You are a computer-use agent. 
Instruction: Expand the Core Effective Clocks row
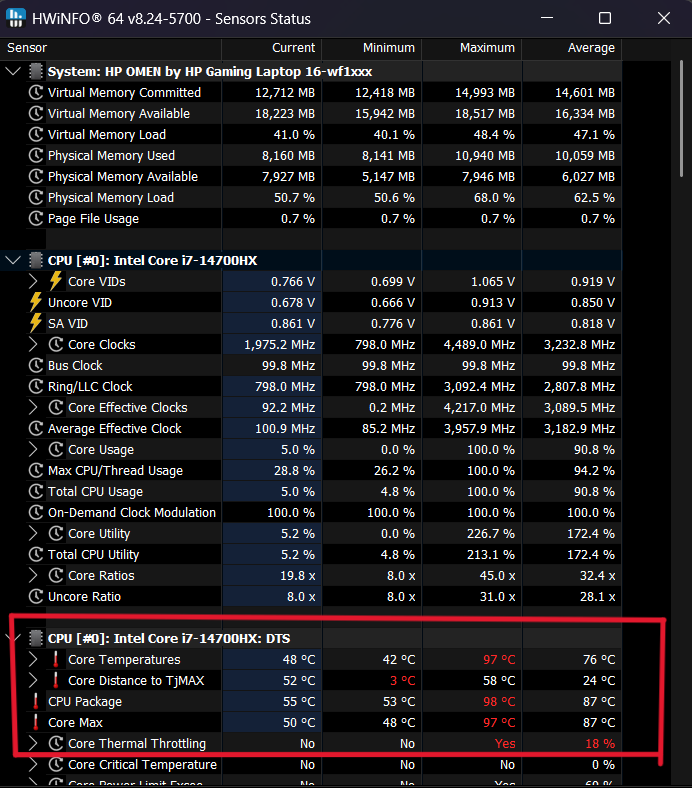(33, 408)
